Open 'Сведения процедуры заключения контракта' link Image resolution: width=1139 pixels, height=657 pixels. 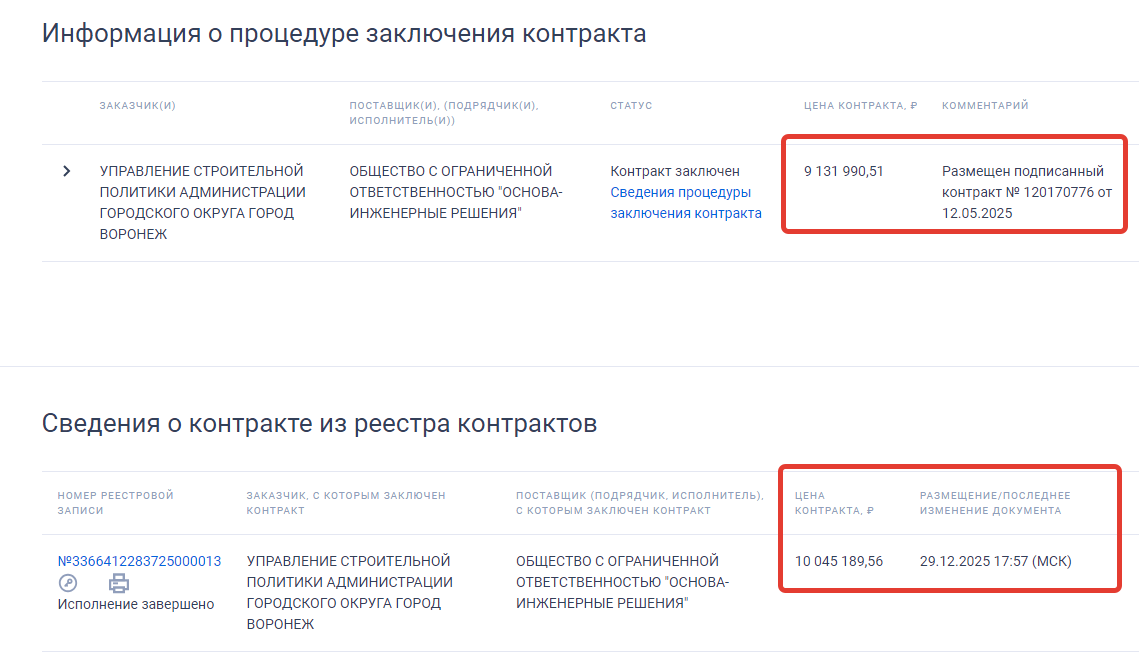coord(685,202)
